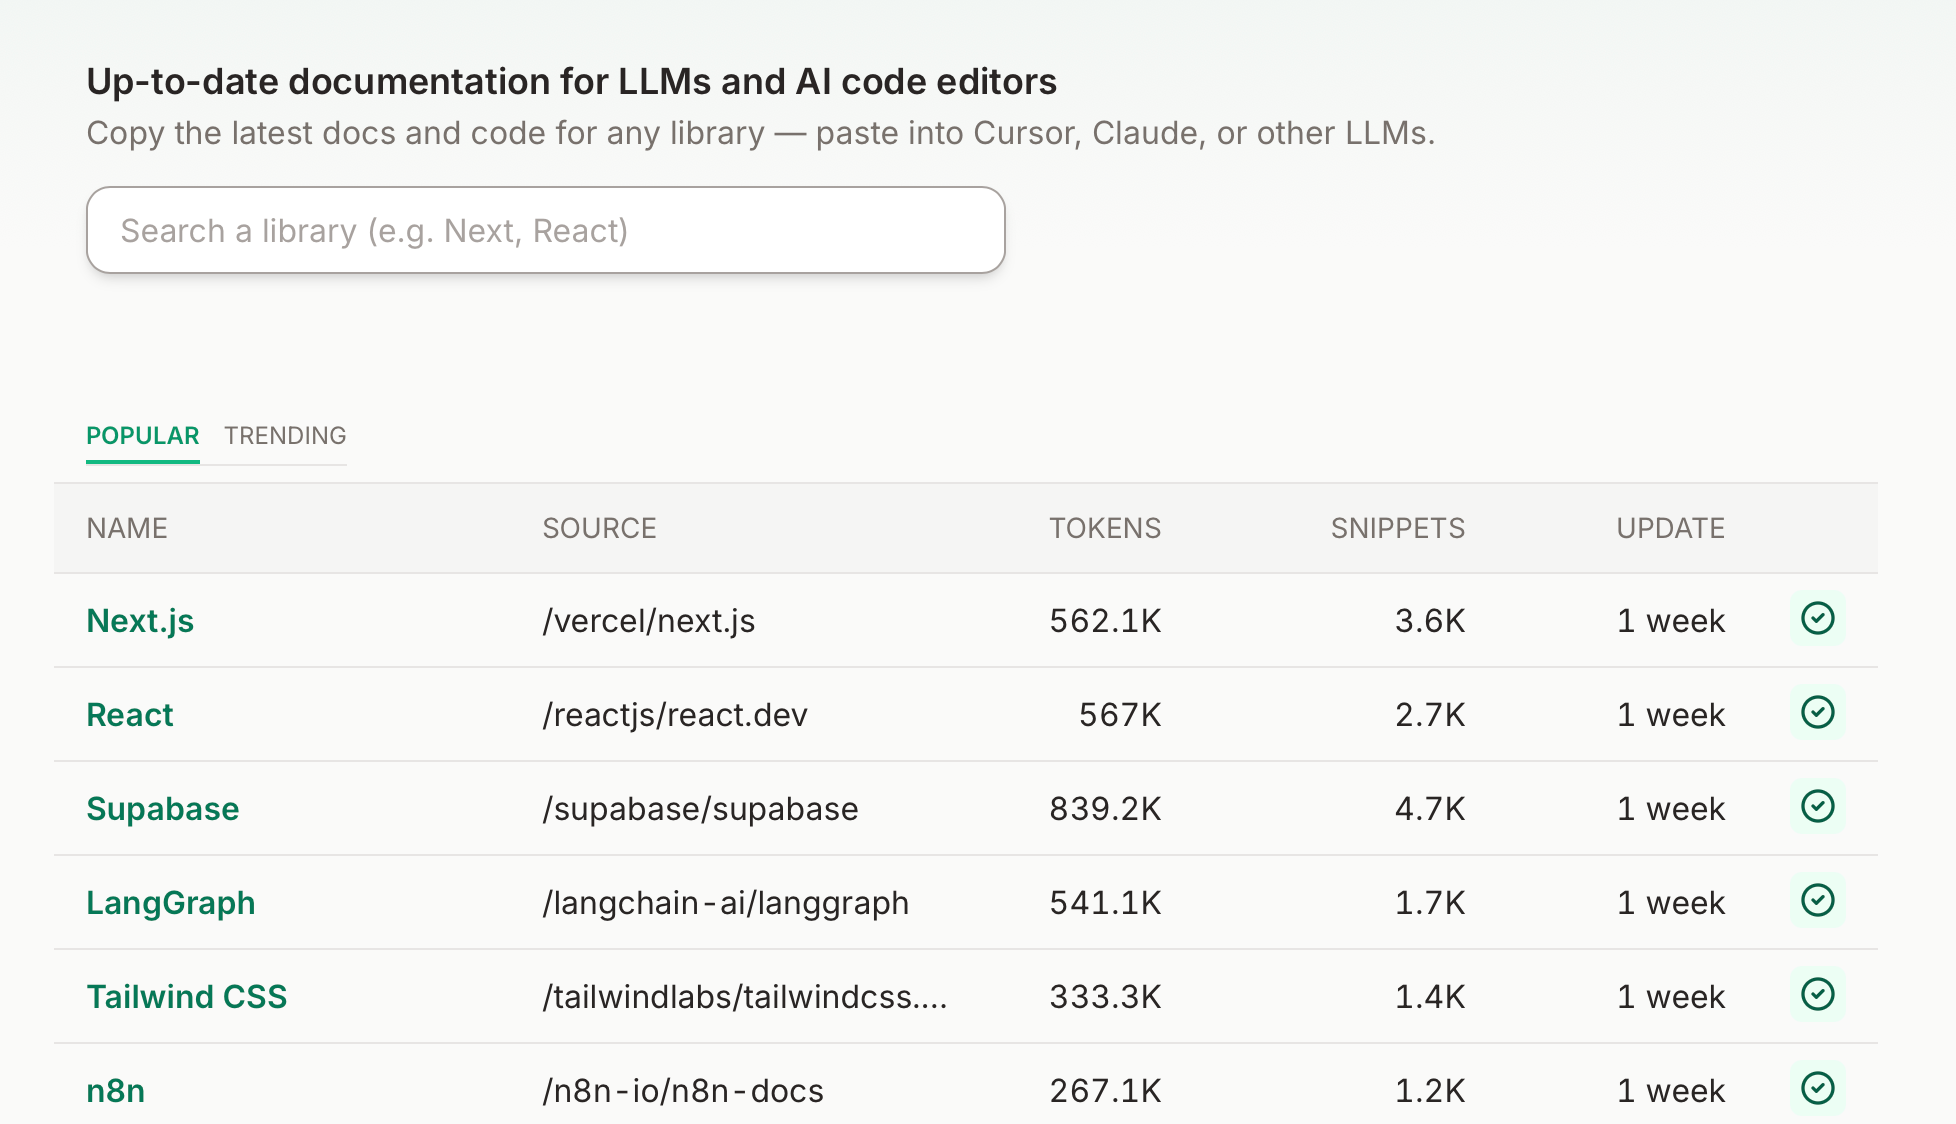Click the check-circle icon in the Tailwind CSS row
Viewport: 1956px width, 1124px height.
1817,995
